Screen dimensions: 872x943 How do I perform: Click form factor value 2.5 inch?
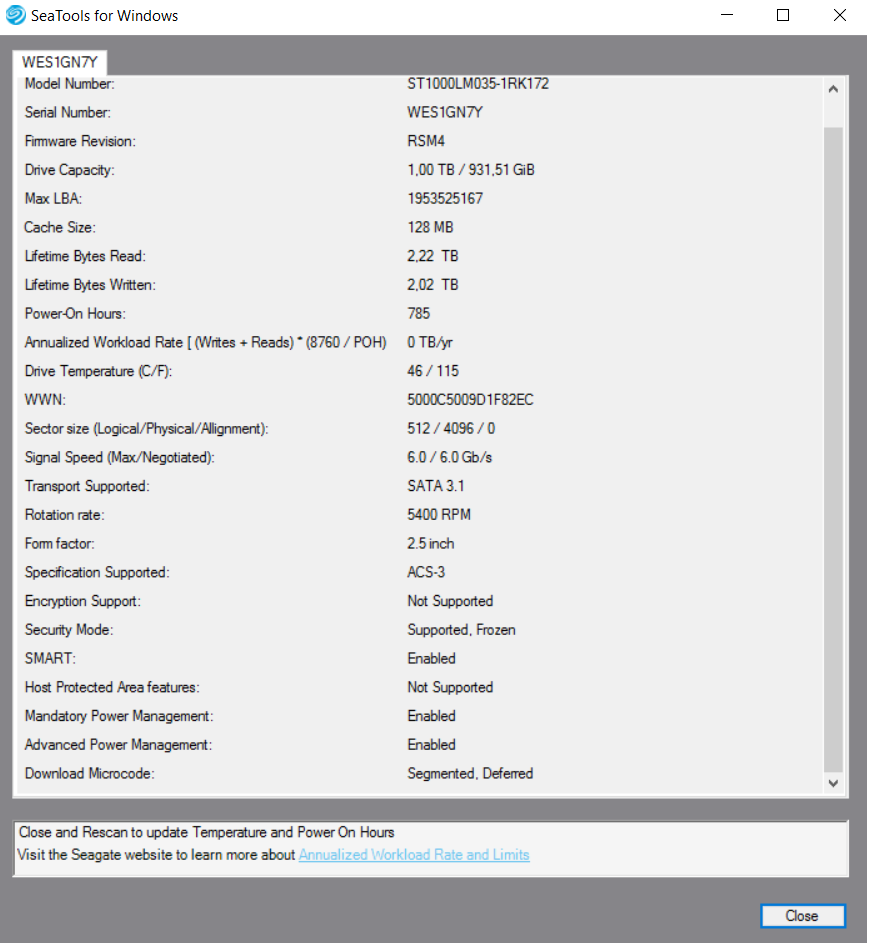431,544
